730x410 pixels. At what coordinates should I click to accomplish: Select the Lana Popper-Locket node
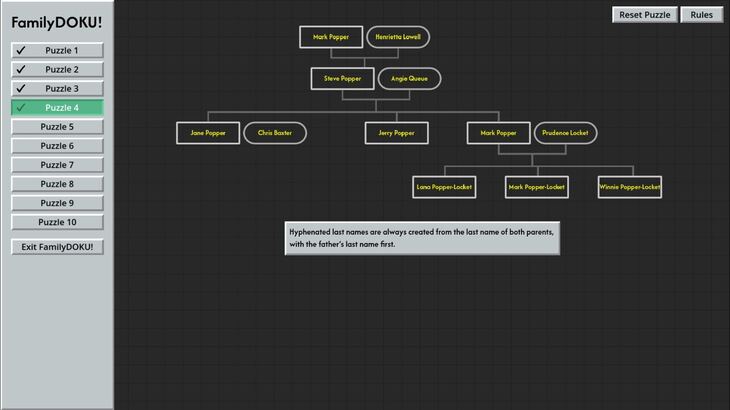pyautogui.click(x=444, y=187)
